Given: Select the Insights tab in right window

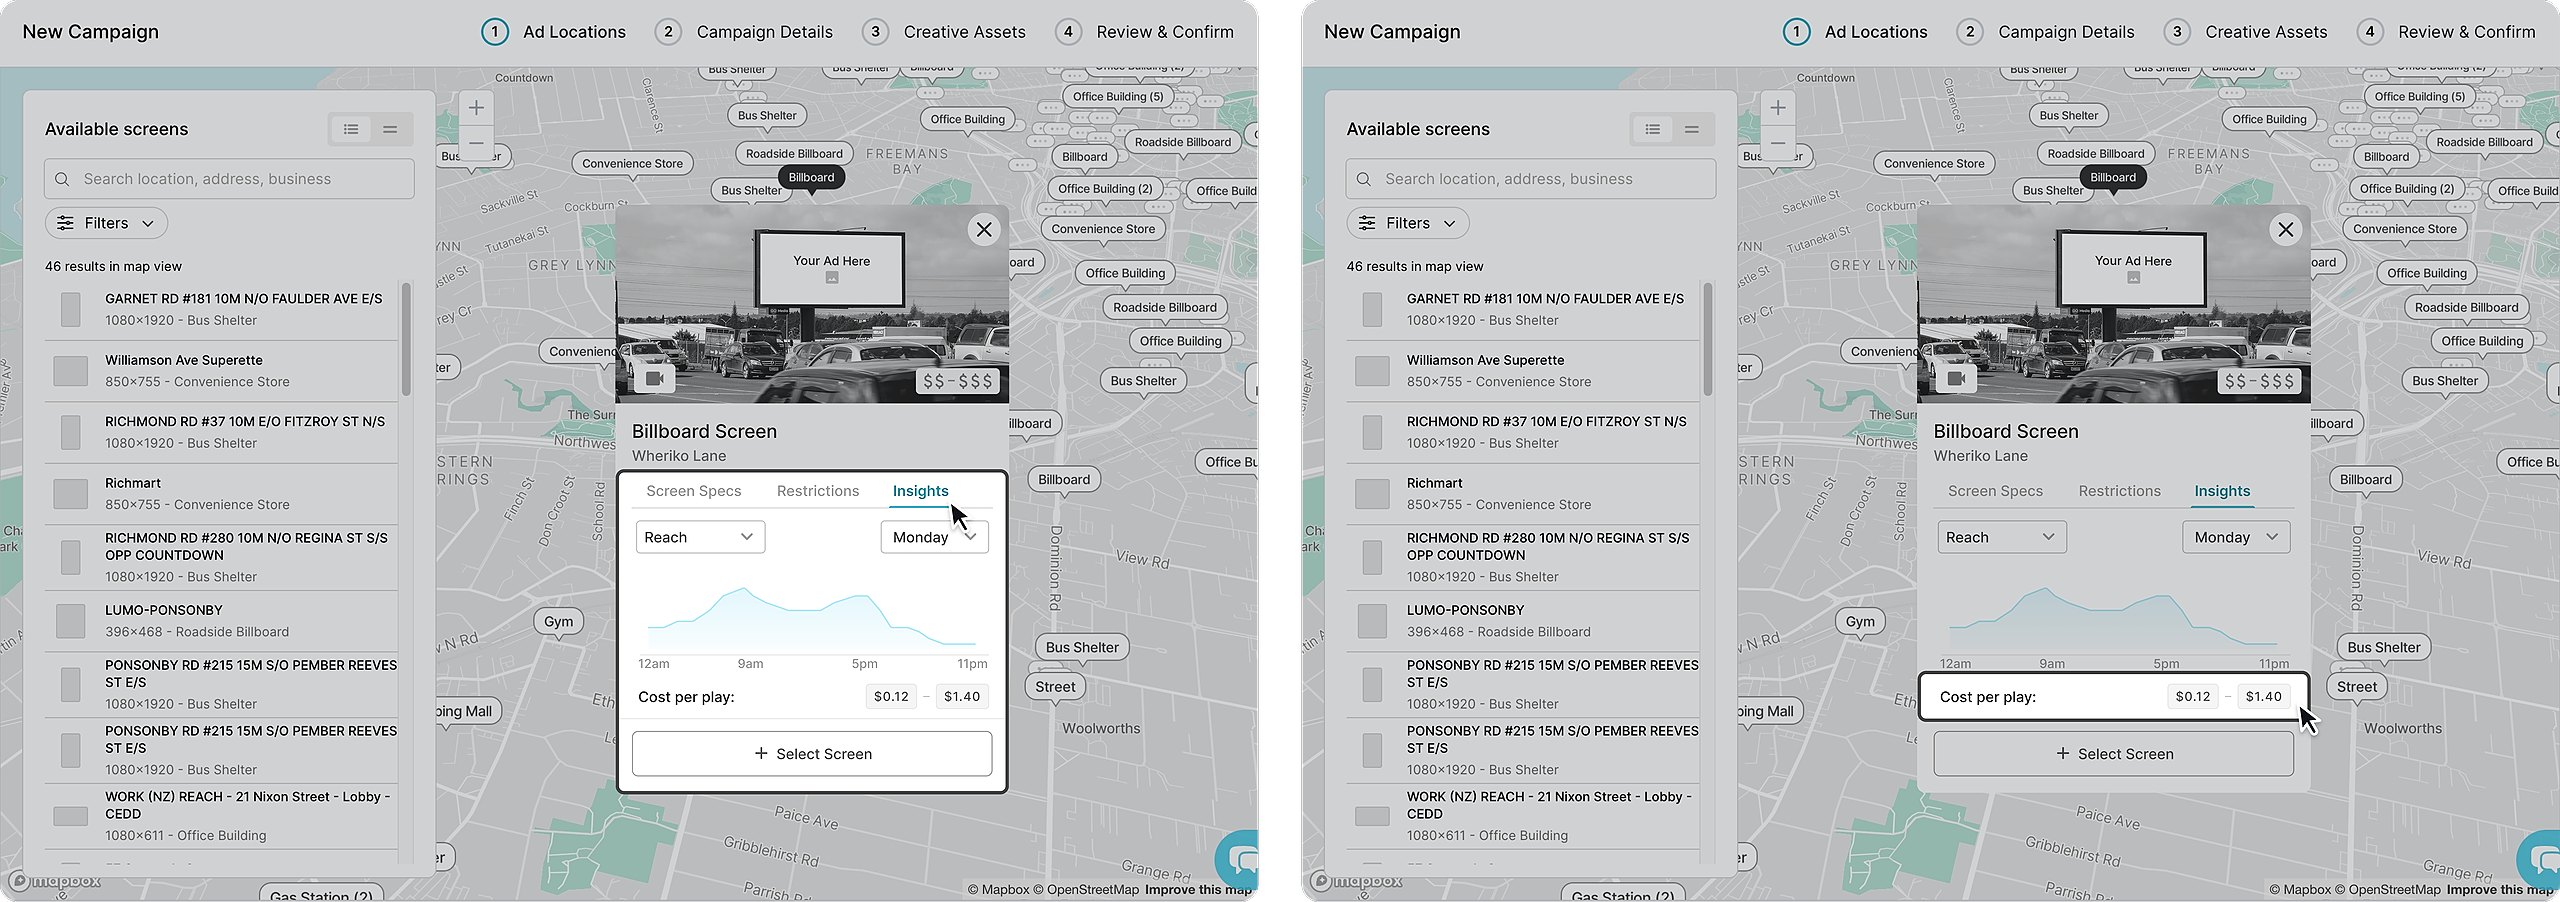Looking at the screenshot, I should click(x=2223, y=491).
